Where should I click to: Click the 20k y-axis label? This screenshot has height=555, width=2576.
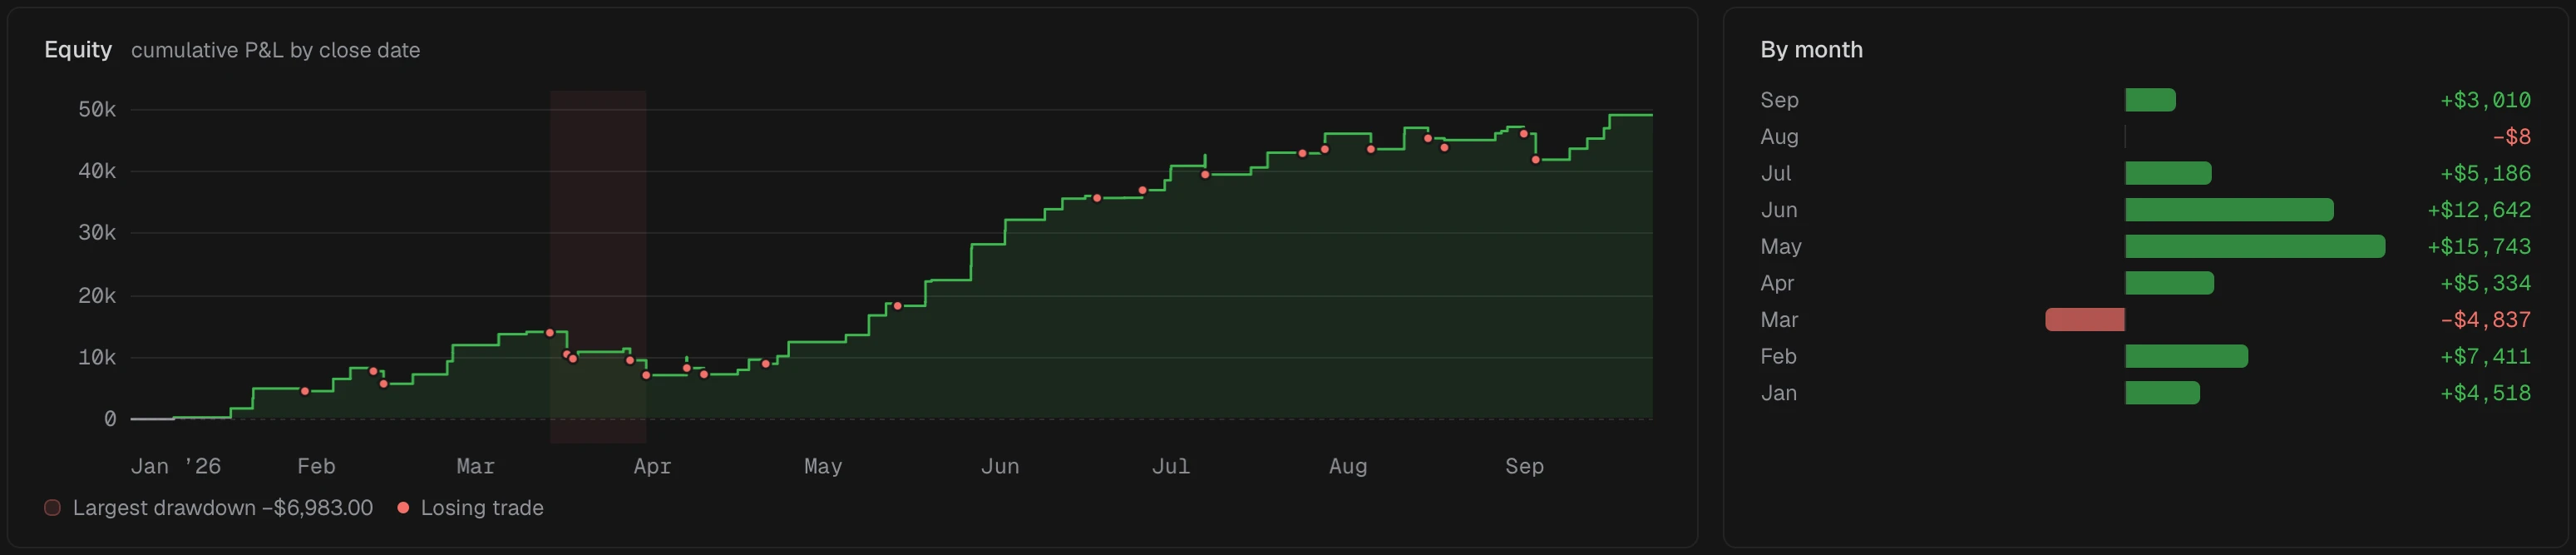[x=97, y=296]
